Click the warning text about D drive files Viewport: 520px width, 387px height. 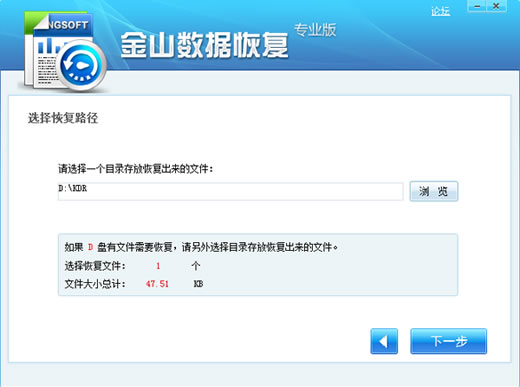pos(201,247)
